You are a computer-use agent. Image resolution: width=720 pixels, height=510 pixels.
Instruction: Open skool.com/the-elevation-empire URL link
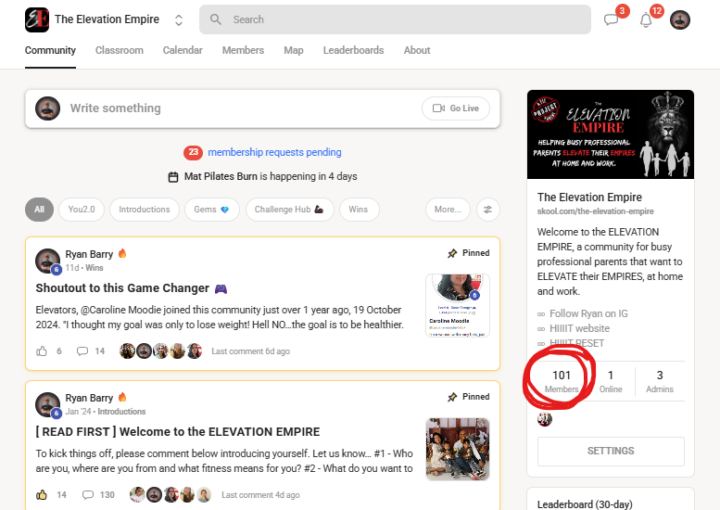point(596,211)
